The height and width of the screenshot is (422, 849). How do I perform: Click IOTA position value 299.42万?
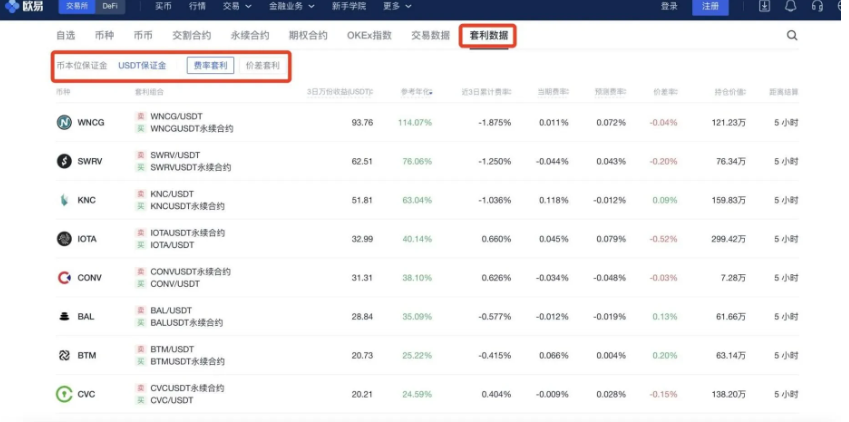(728, 239)
